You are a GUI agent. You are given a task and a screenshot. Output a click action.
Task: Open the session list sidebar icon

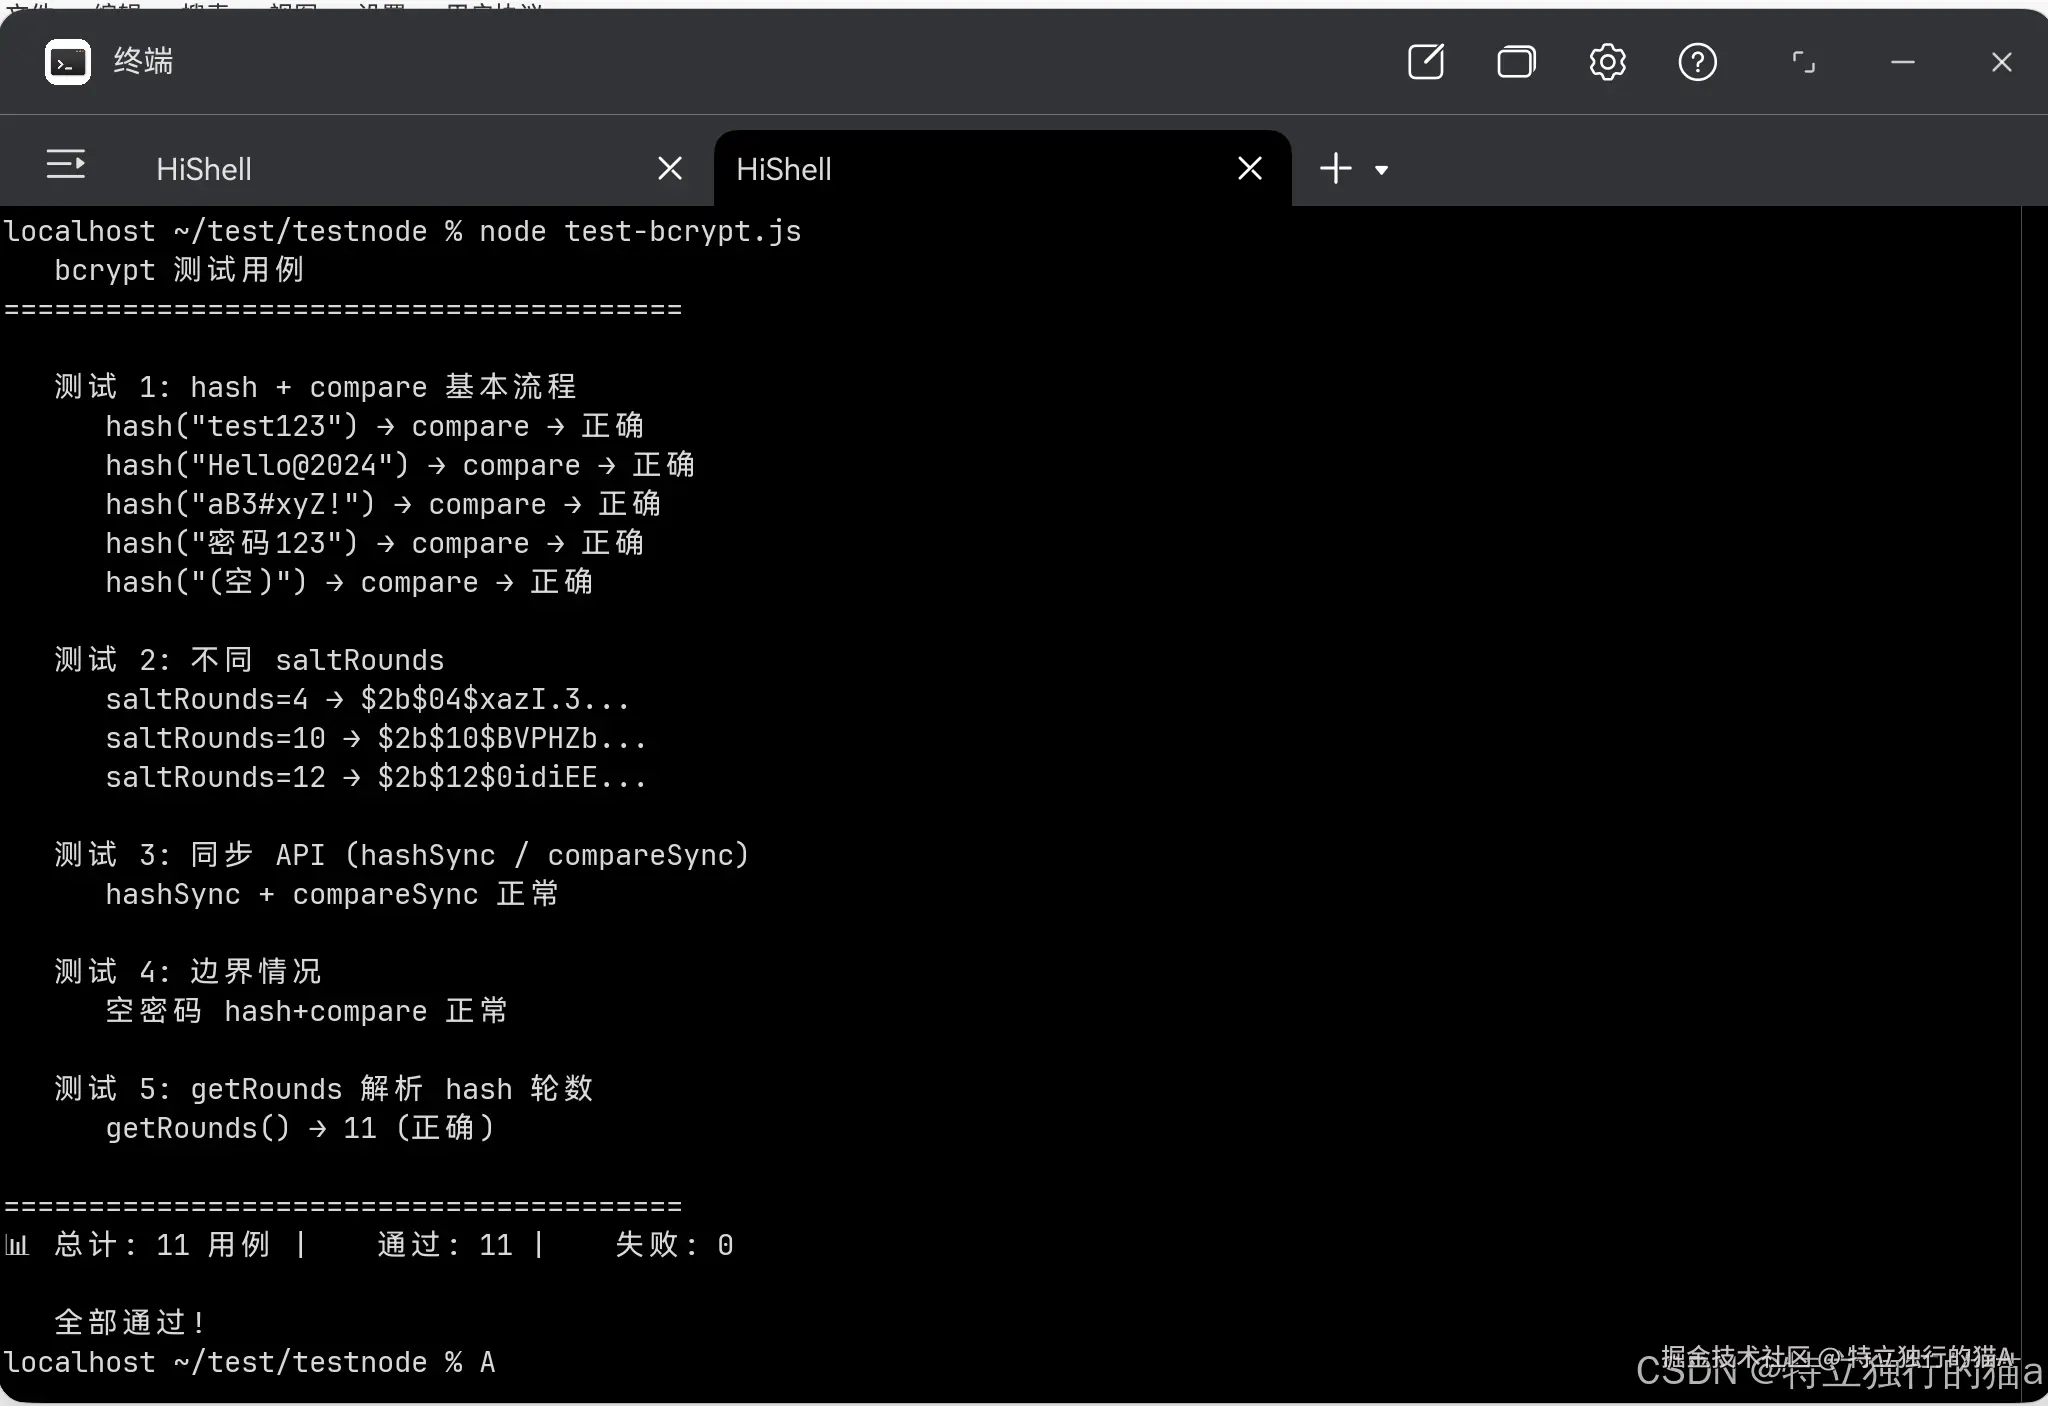[66, 165]
